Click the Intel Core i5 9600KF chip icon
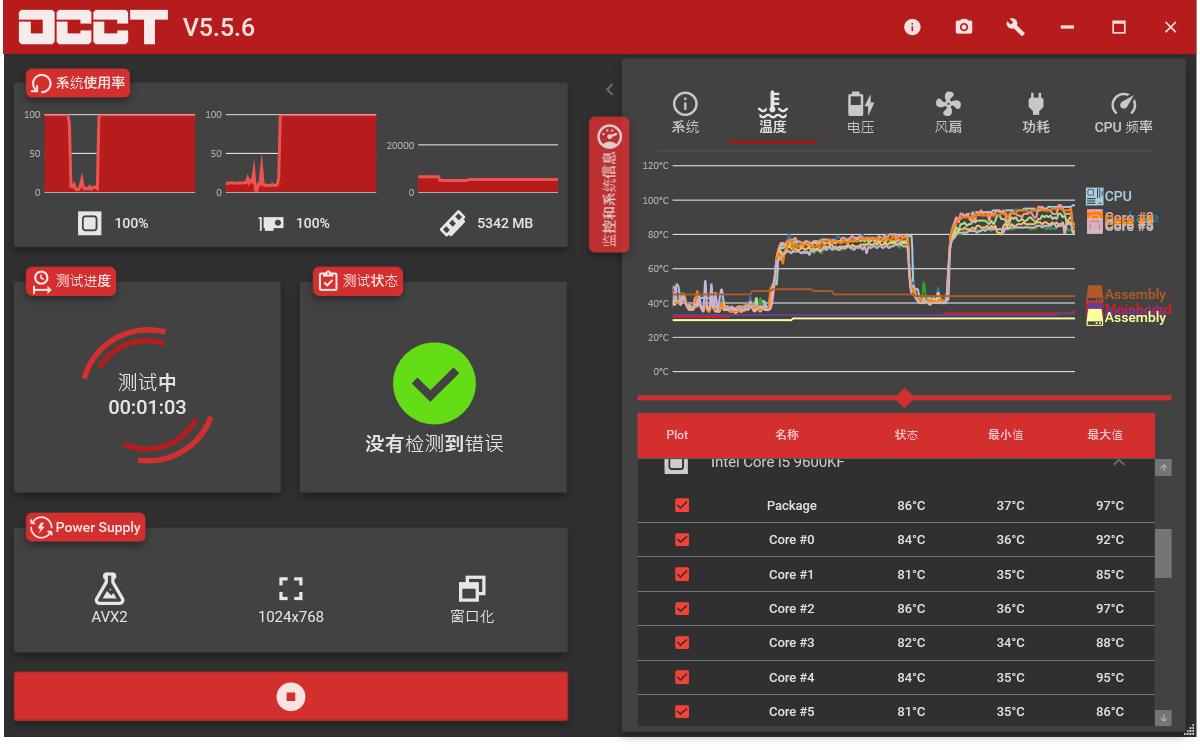This screenshot has width=1200, height=750. (676, 465)
